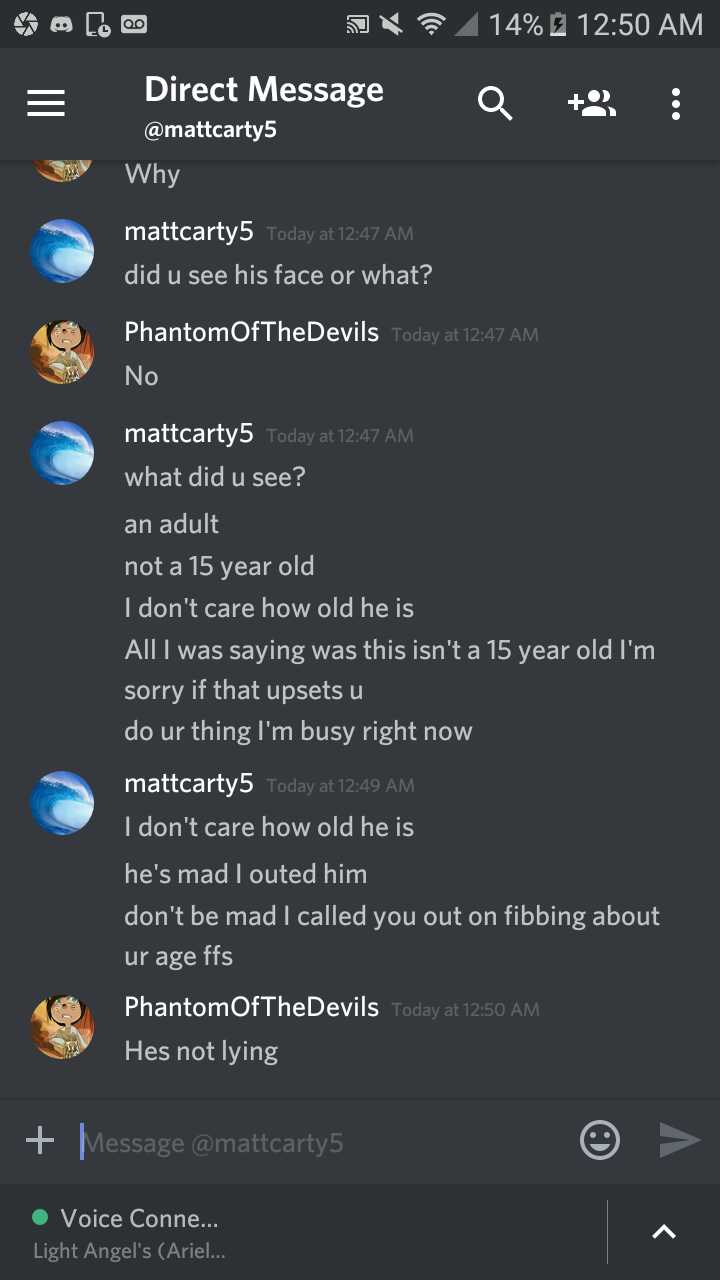Open the three-dot overflow menu
This screenshot has width=720, height=1280.
point(676,103)
